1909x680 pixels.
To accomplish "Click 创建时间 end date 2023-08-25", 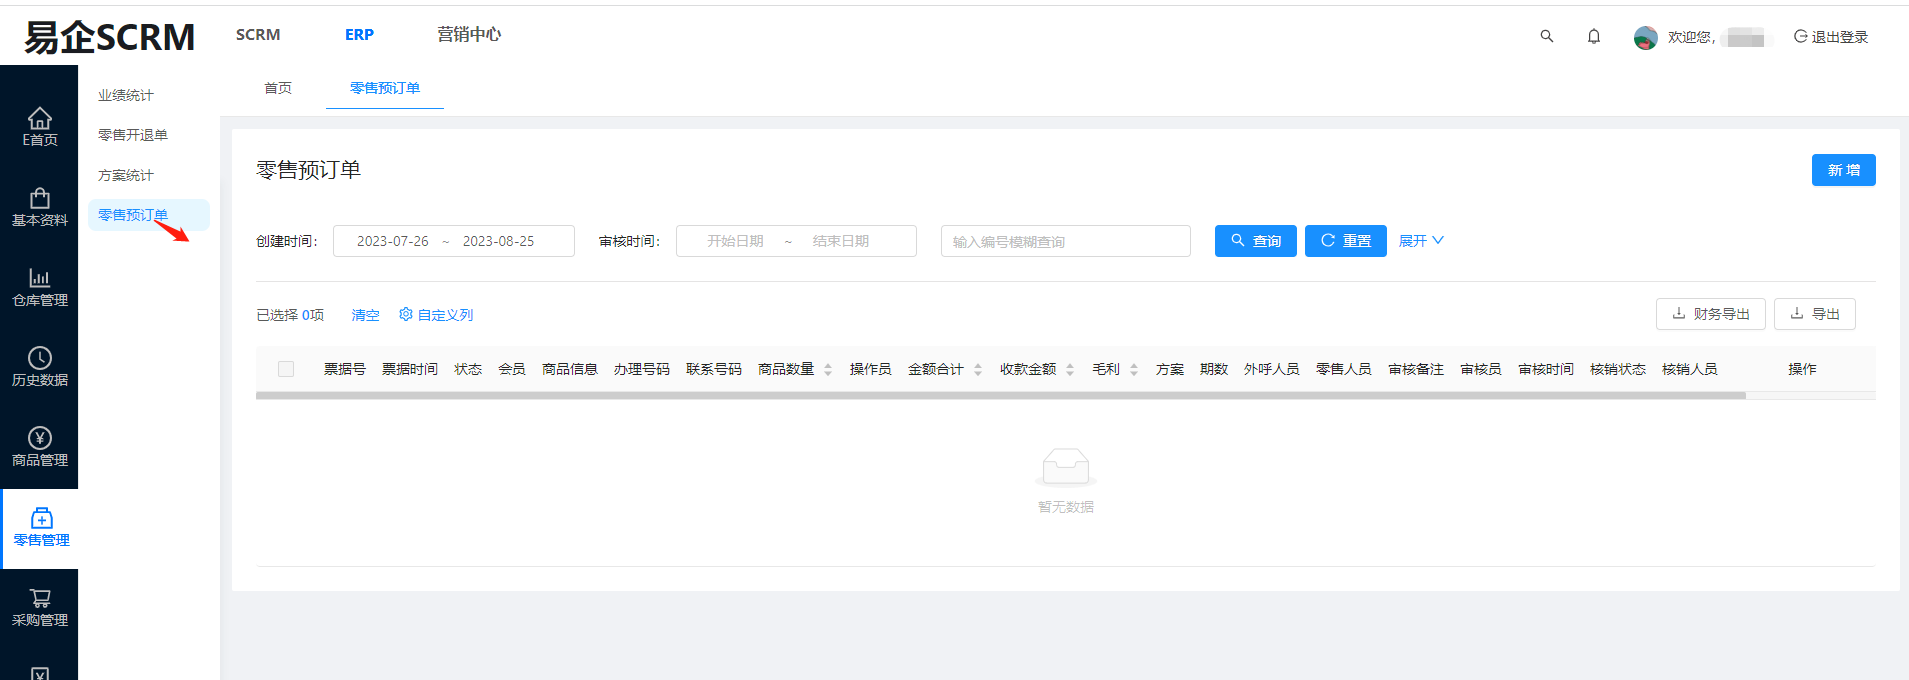I will pos(498,241).
